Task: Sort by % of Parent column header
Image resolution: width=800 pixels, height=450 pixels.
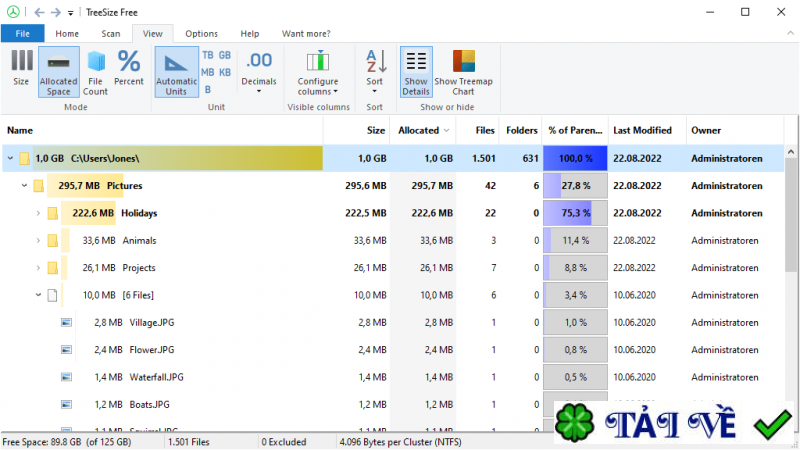Action: coord(575,130)
